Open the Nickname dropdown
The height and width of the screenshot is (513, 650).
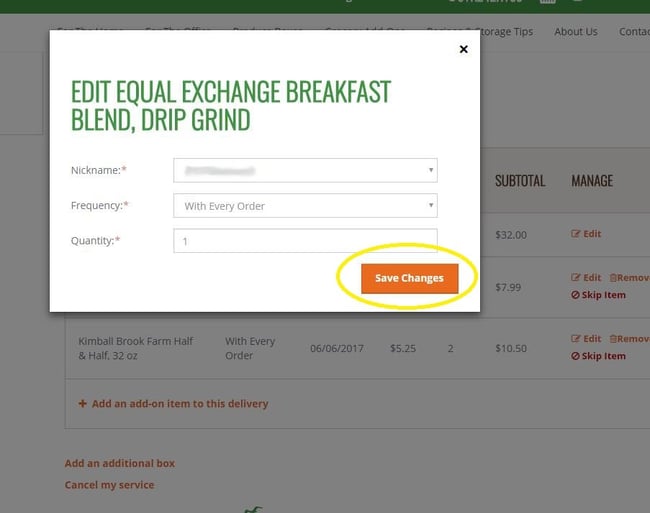pyautogui.click(x=305, y=170)
